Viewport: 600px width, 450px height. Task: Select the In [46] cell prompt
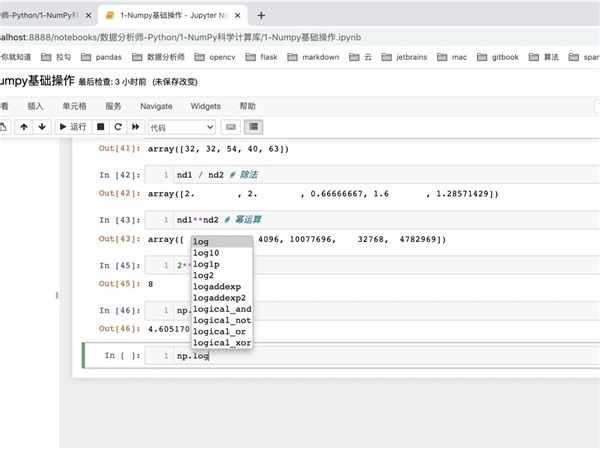[120, 310]
